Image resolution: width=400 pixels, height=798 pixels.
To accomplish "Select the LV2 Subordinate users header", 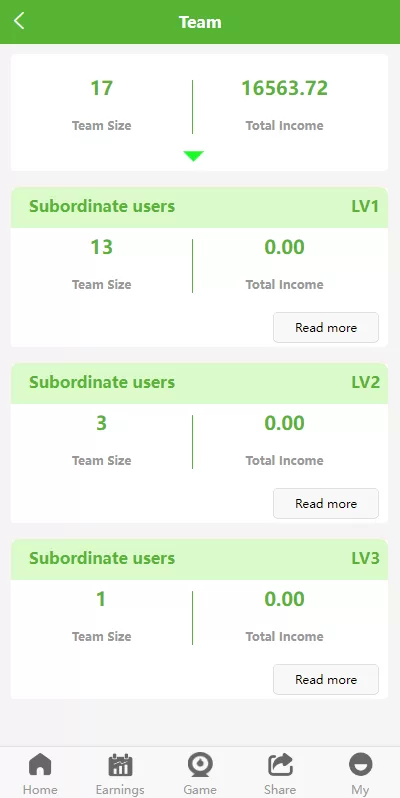I will tap(199, 383).
